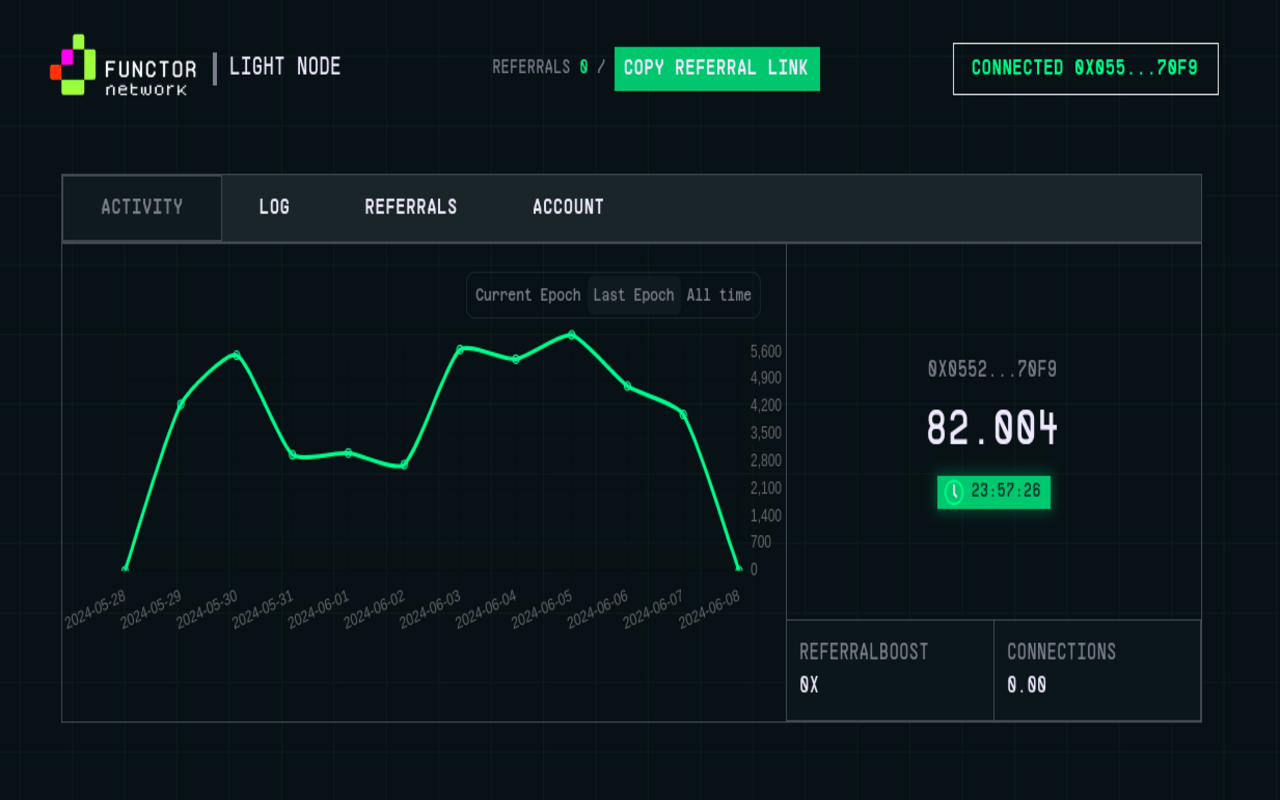Click the Connections panel

click(1097, 669)
